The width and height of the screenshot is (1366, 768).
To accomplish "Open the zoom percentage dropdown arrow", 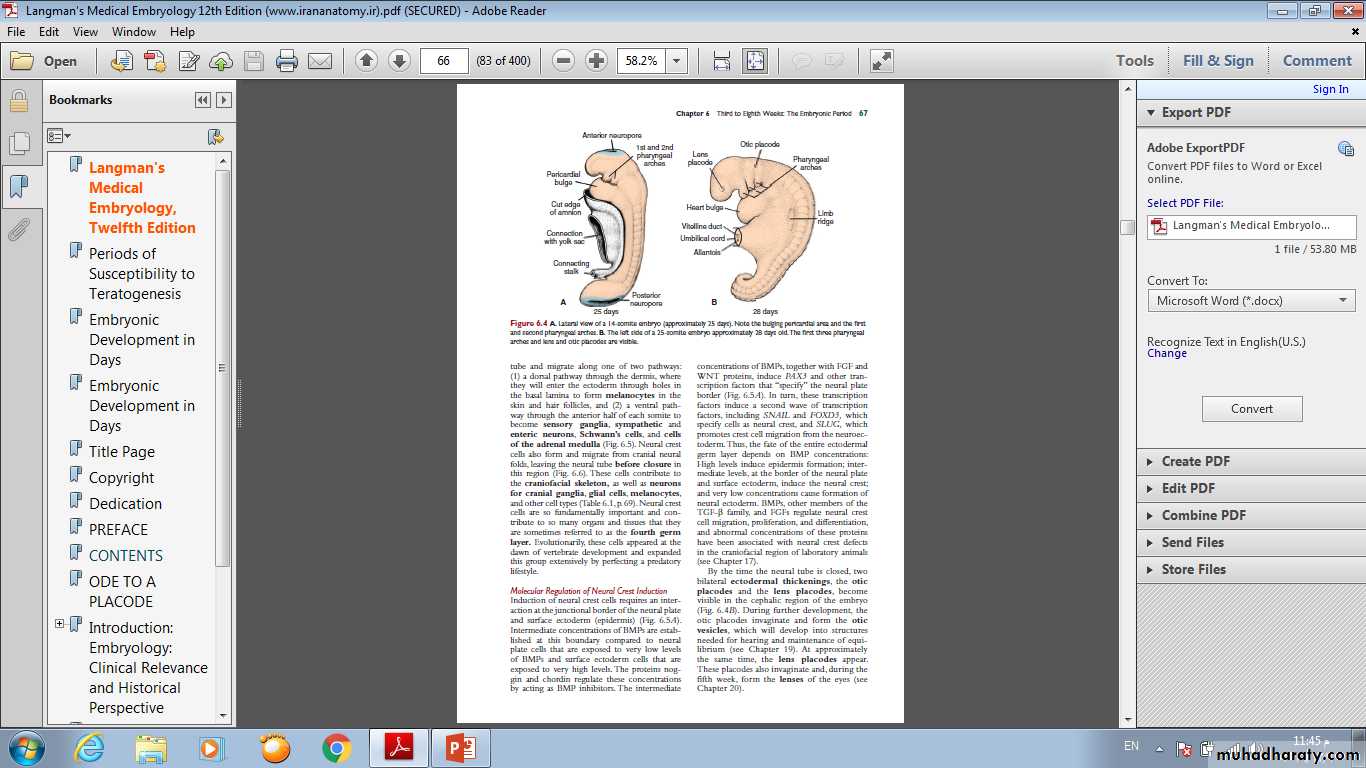I will [x=677, y=61].
